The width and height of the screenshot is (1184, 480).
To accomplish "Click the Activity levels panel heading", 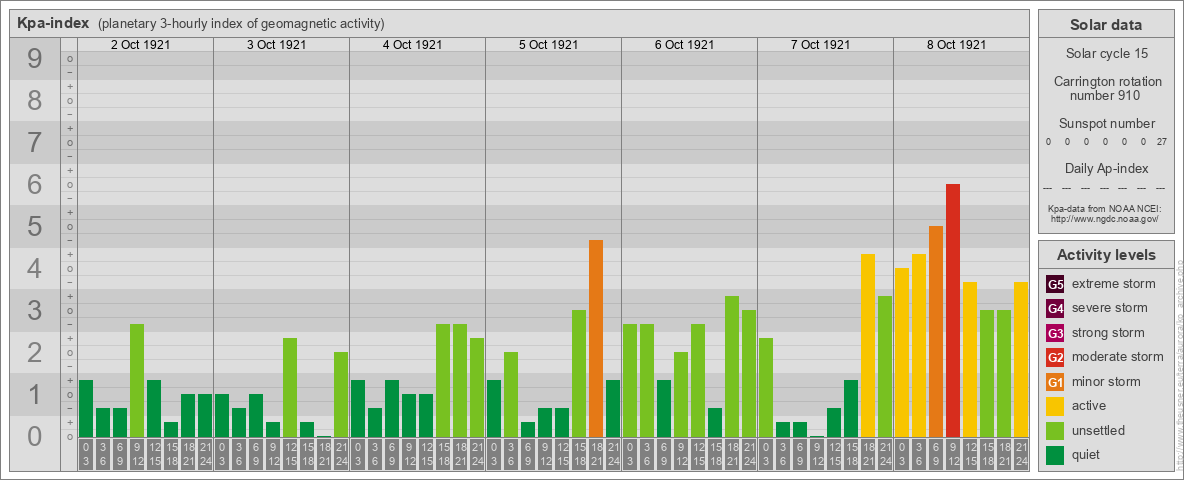I will [1105, 255].
